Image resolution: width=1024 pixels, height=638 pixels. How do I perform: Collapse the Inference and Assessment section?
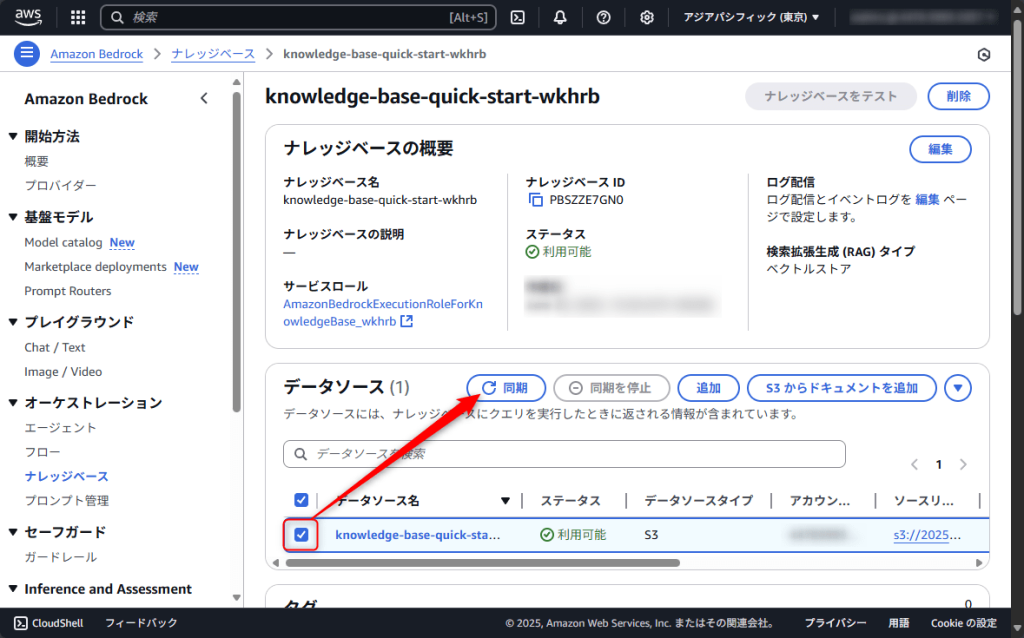click(x=13, y=589)
